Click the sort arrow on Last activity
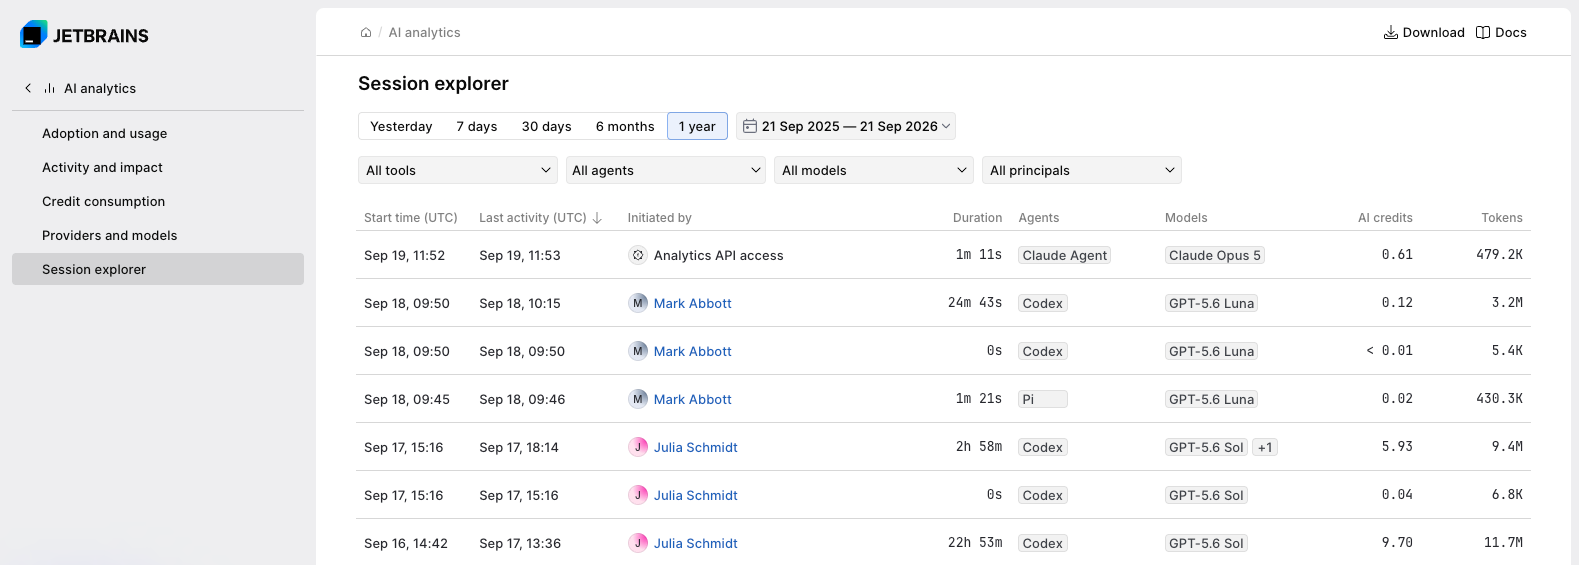The height and width of the screenshot is (565, 1579). pyautogui.click(x=597, y=217)
